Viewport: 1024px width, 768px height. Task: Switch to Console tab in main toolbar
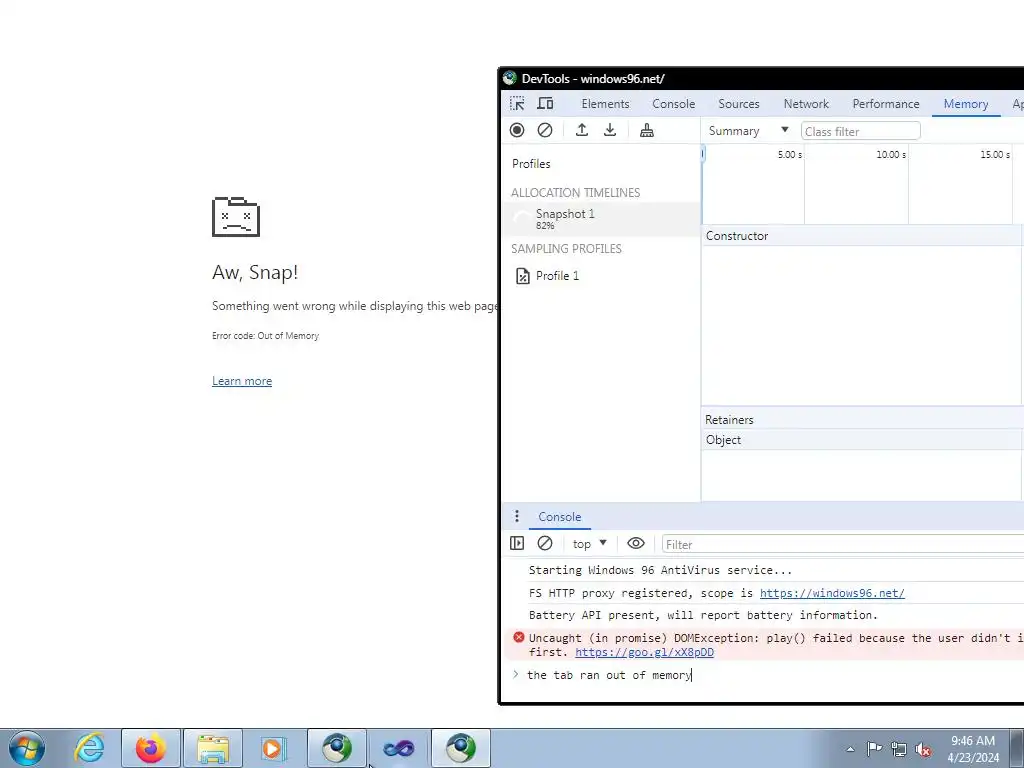click(673, 104)
